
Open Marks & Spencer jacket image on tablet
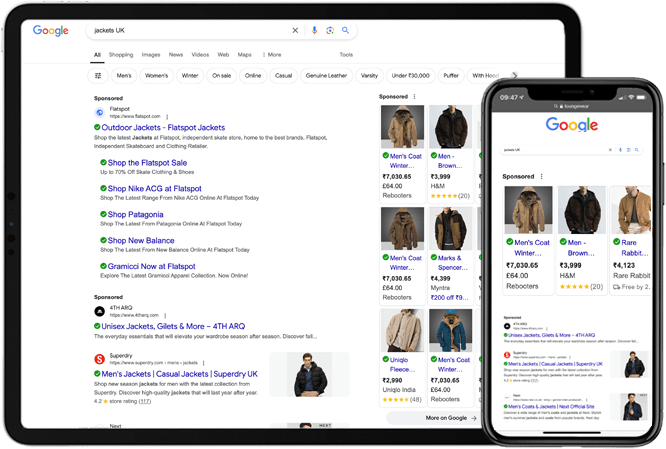(x=451, y=229)
